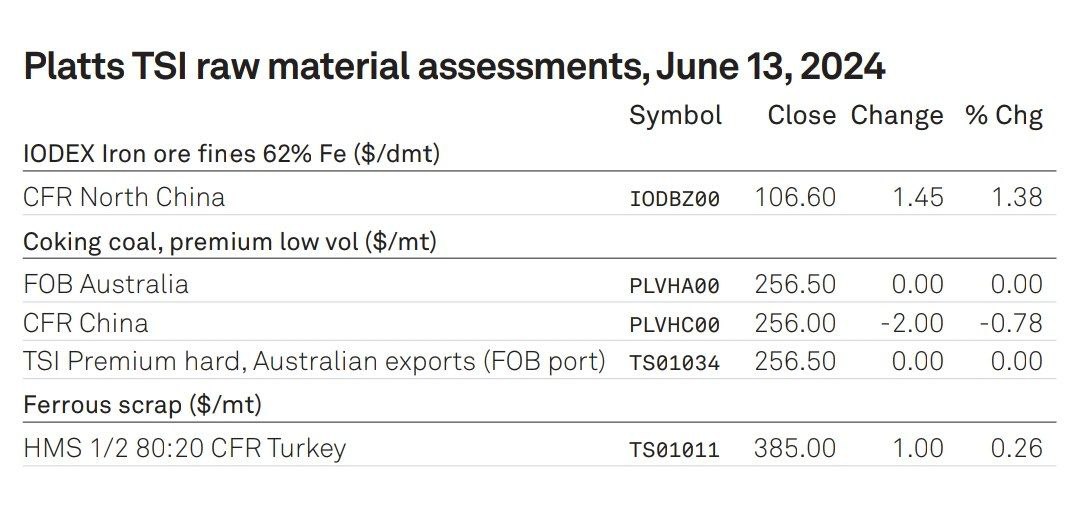Select the Symbol column header
1080x514 pixels.
[x=675, y=116]
